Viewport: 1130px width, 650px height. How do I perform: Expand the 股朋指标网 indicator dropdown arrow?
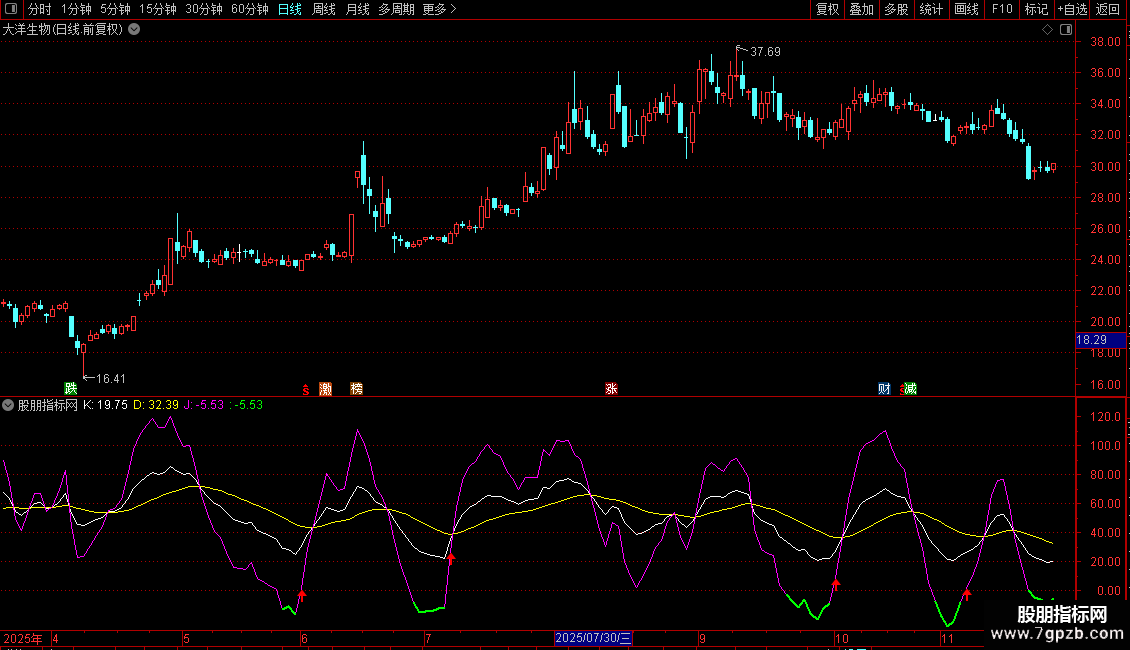tap(9, 405)
